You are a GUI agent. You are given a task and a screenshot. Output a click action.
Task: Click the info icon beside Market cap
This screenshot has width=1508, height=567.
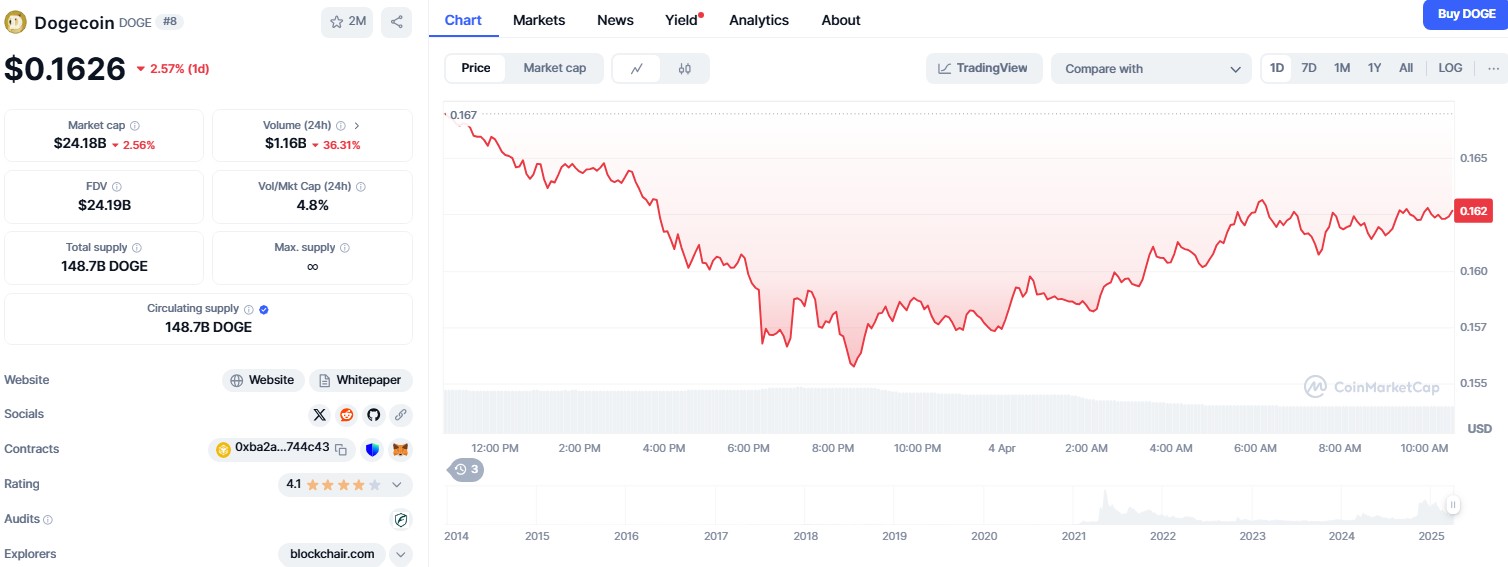coord(135,126)
